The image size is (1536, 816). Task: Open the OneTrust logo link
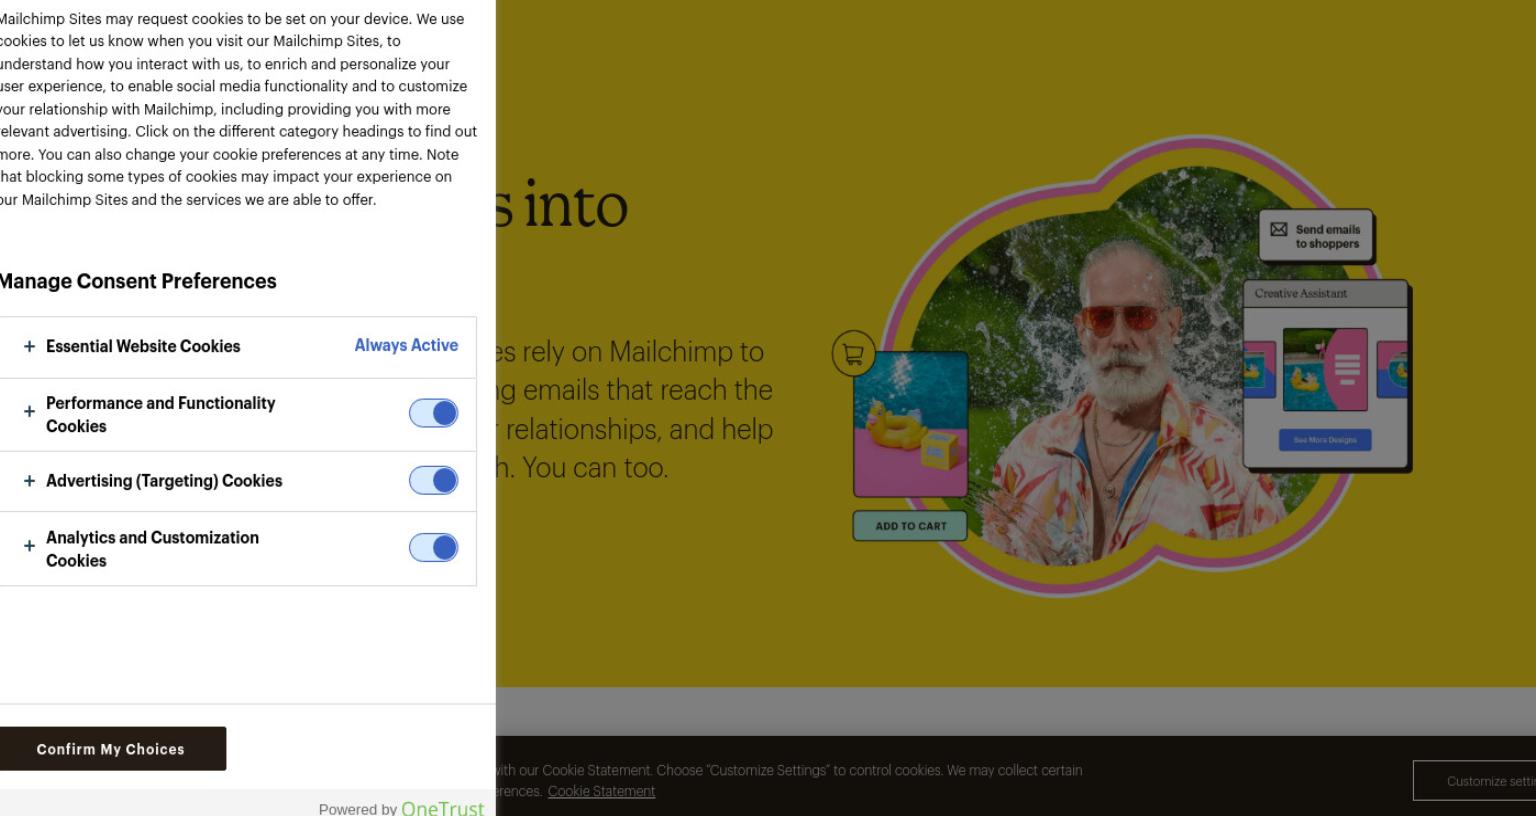442,807
